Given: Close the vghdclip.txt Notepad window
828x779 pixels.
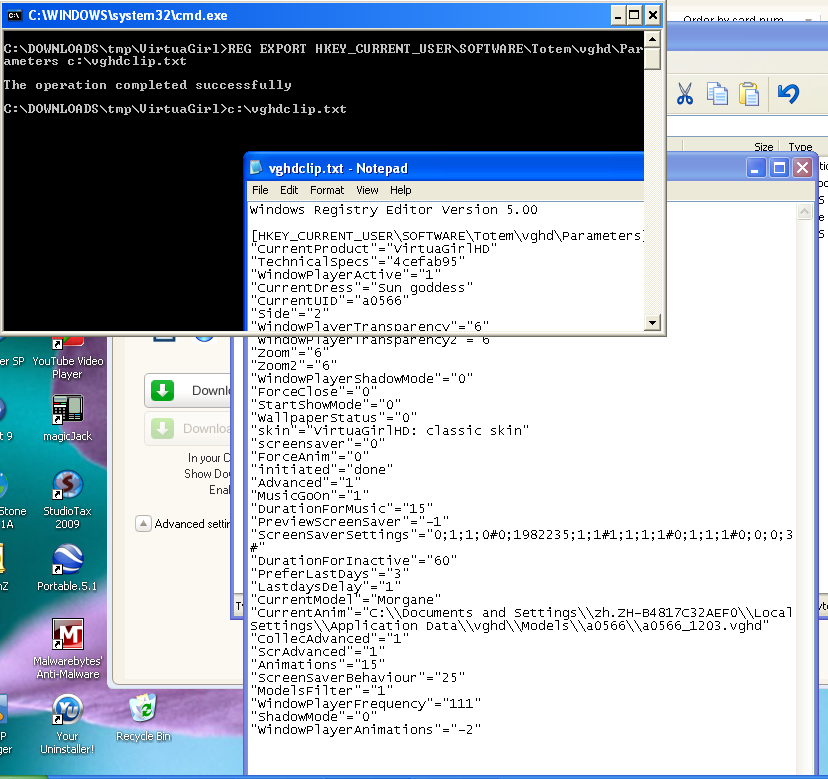Looking at the screenshot, I should (x=803, y=168).
